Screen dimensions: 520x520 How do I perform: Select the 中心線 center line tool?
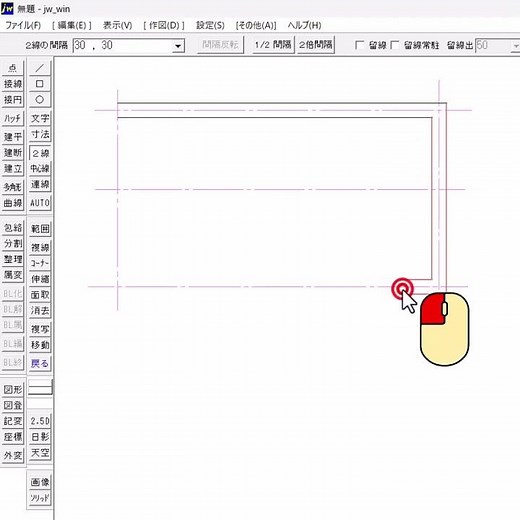click(x=40, y=169)
